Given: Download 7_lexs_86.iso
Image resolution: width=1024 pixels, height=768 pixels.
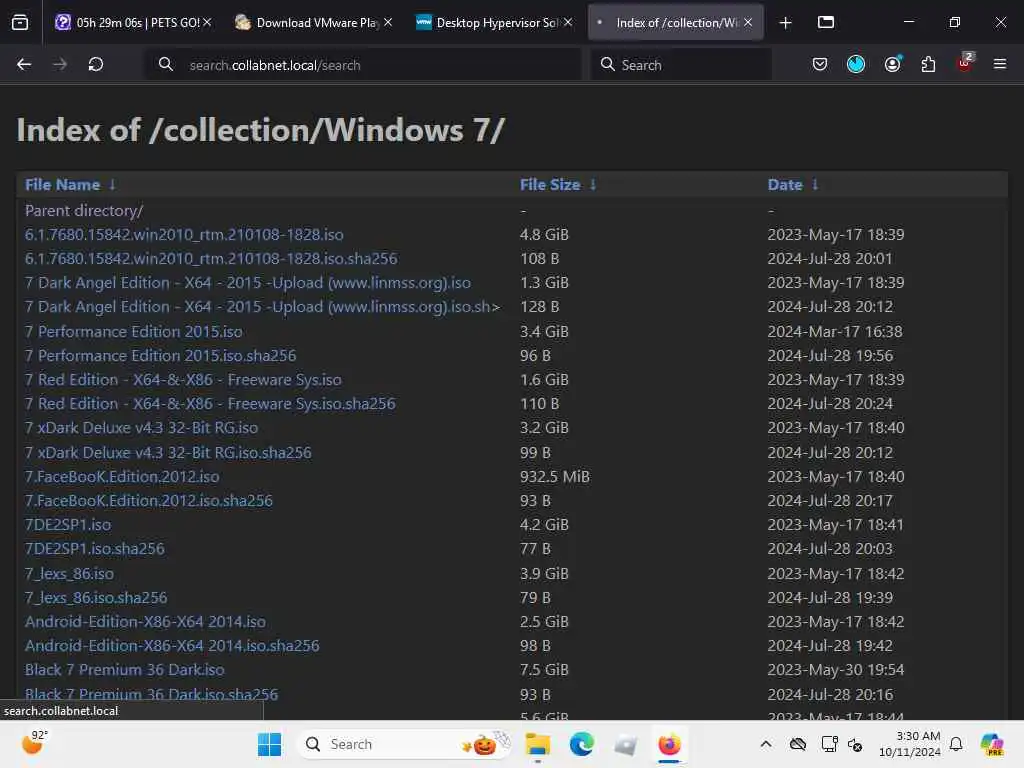Looking at the screenshot, I should [69, 574].
